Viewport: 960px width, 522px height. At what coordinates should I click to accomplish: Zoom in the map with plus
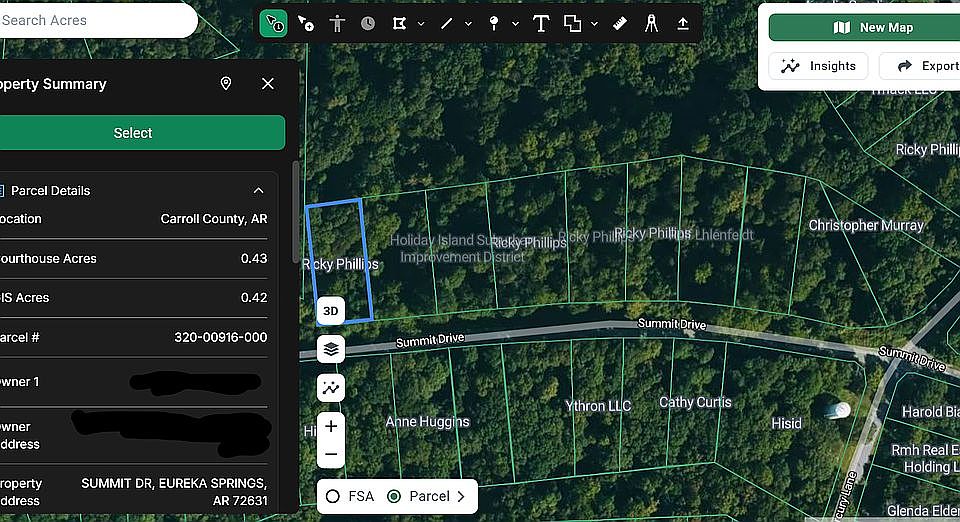click(x=331, y=427)
